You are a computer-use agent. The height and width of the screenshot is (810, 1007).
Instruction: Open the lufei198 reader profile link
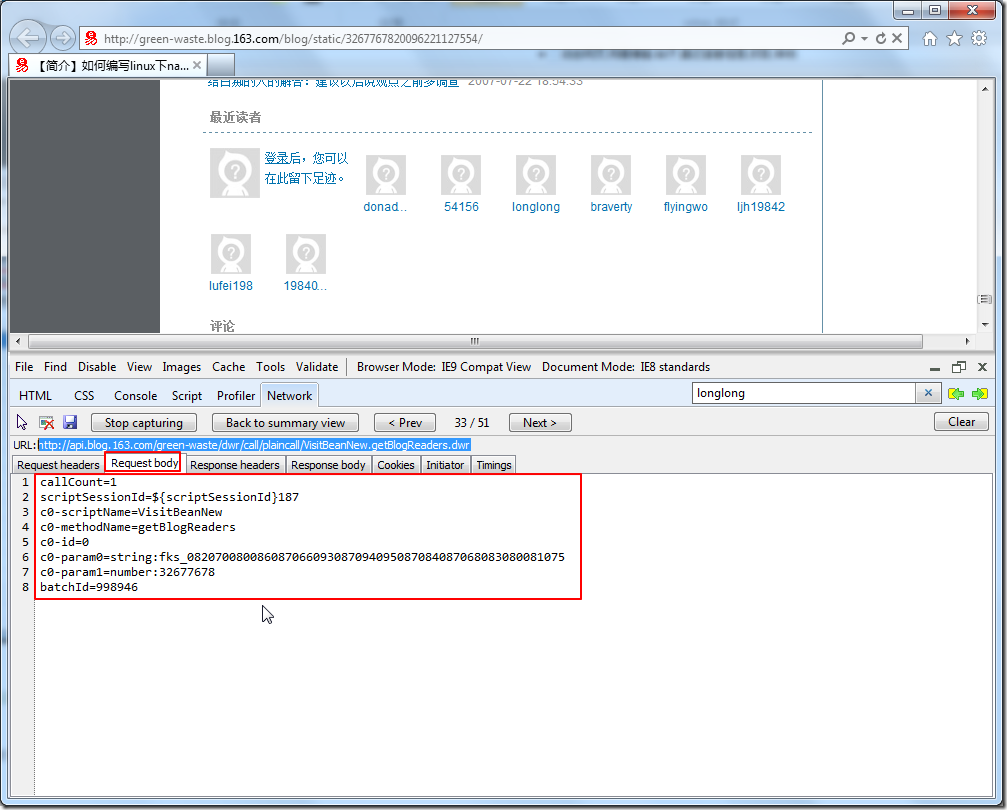231,286
